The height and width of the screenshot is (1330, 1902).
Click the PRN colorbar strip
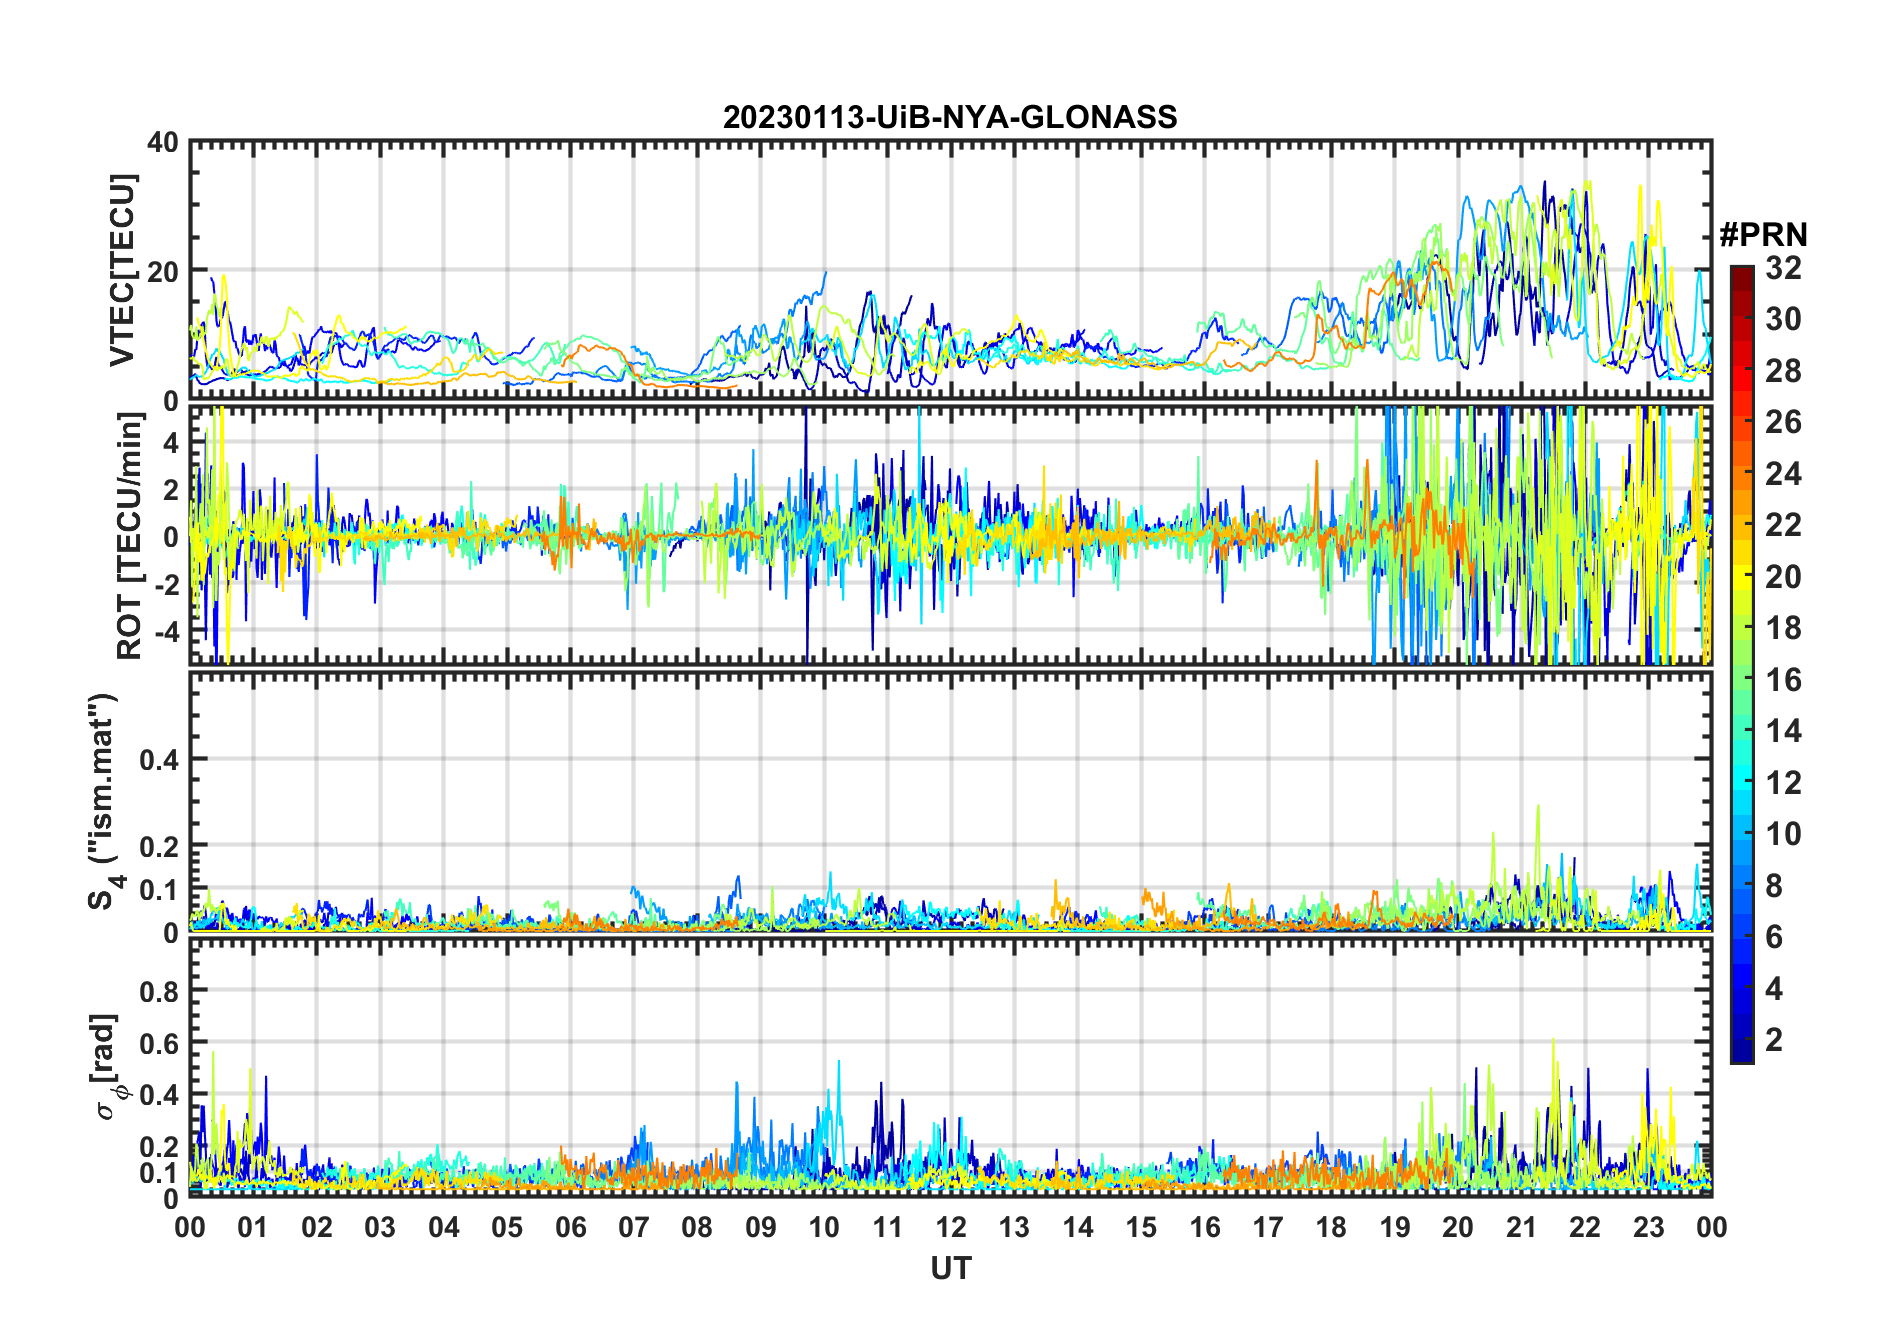1742,664
